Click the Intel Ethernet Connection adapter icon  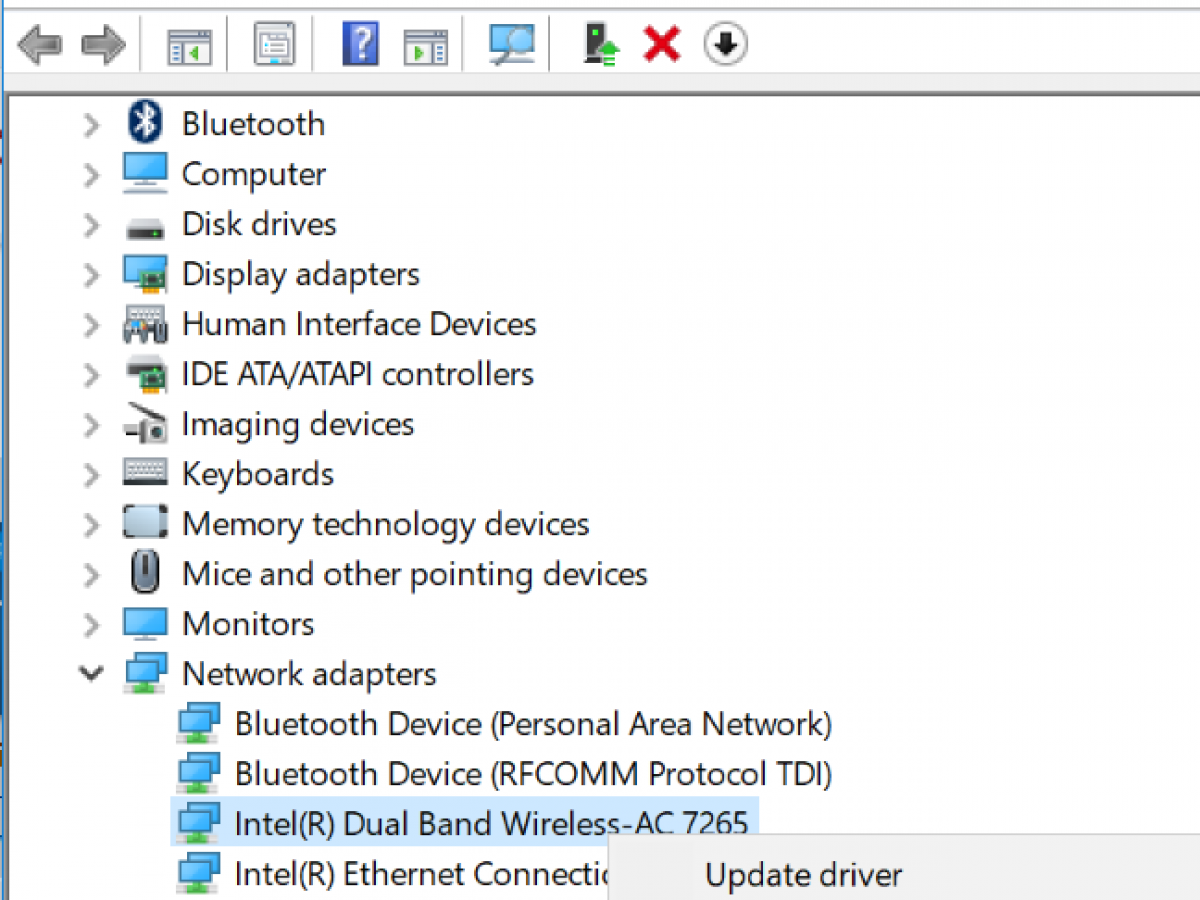coord(198,874)
